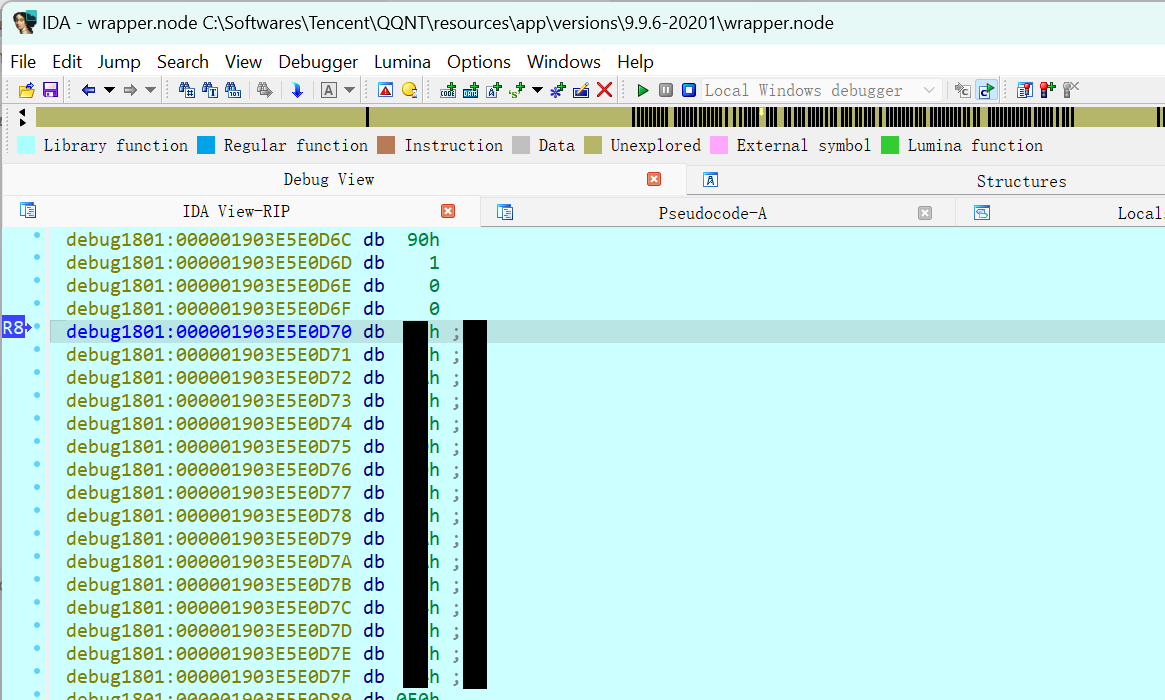This screenshot has width=1165, height=700.
Task: Click the letter A text-view icon
Action: coord(329,91)
